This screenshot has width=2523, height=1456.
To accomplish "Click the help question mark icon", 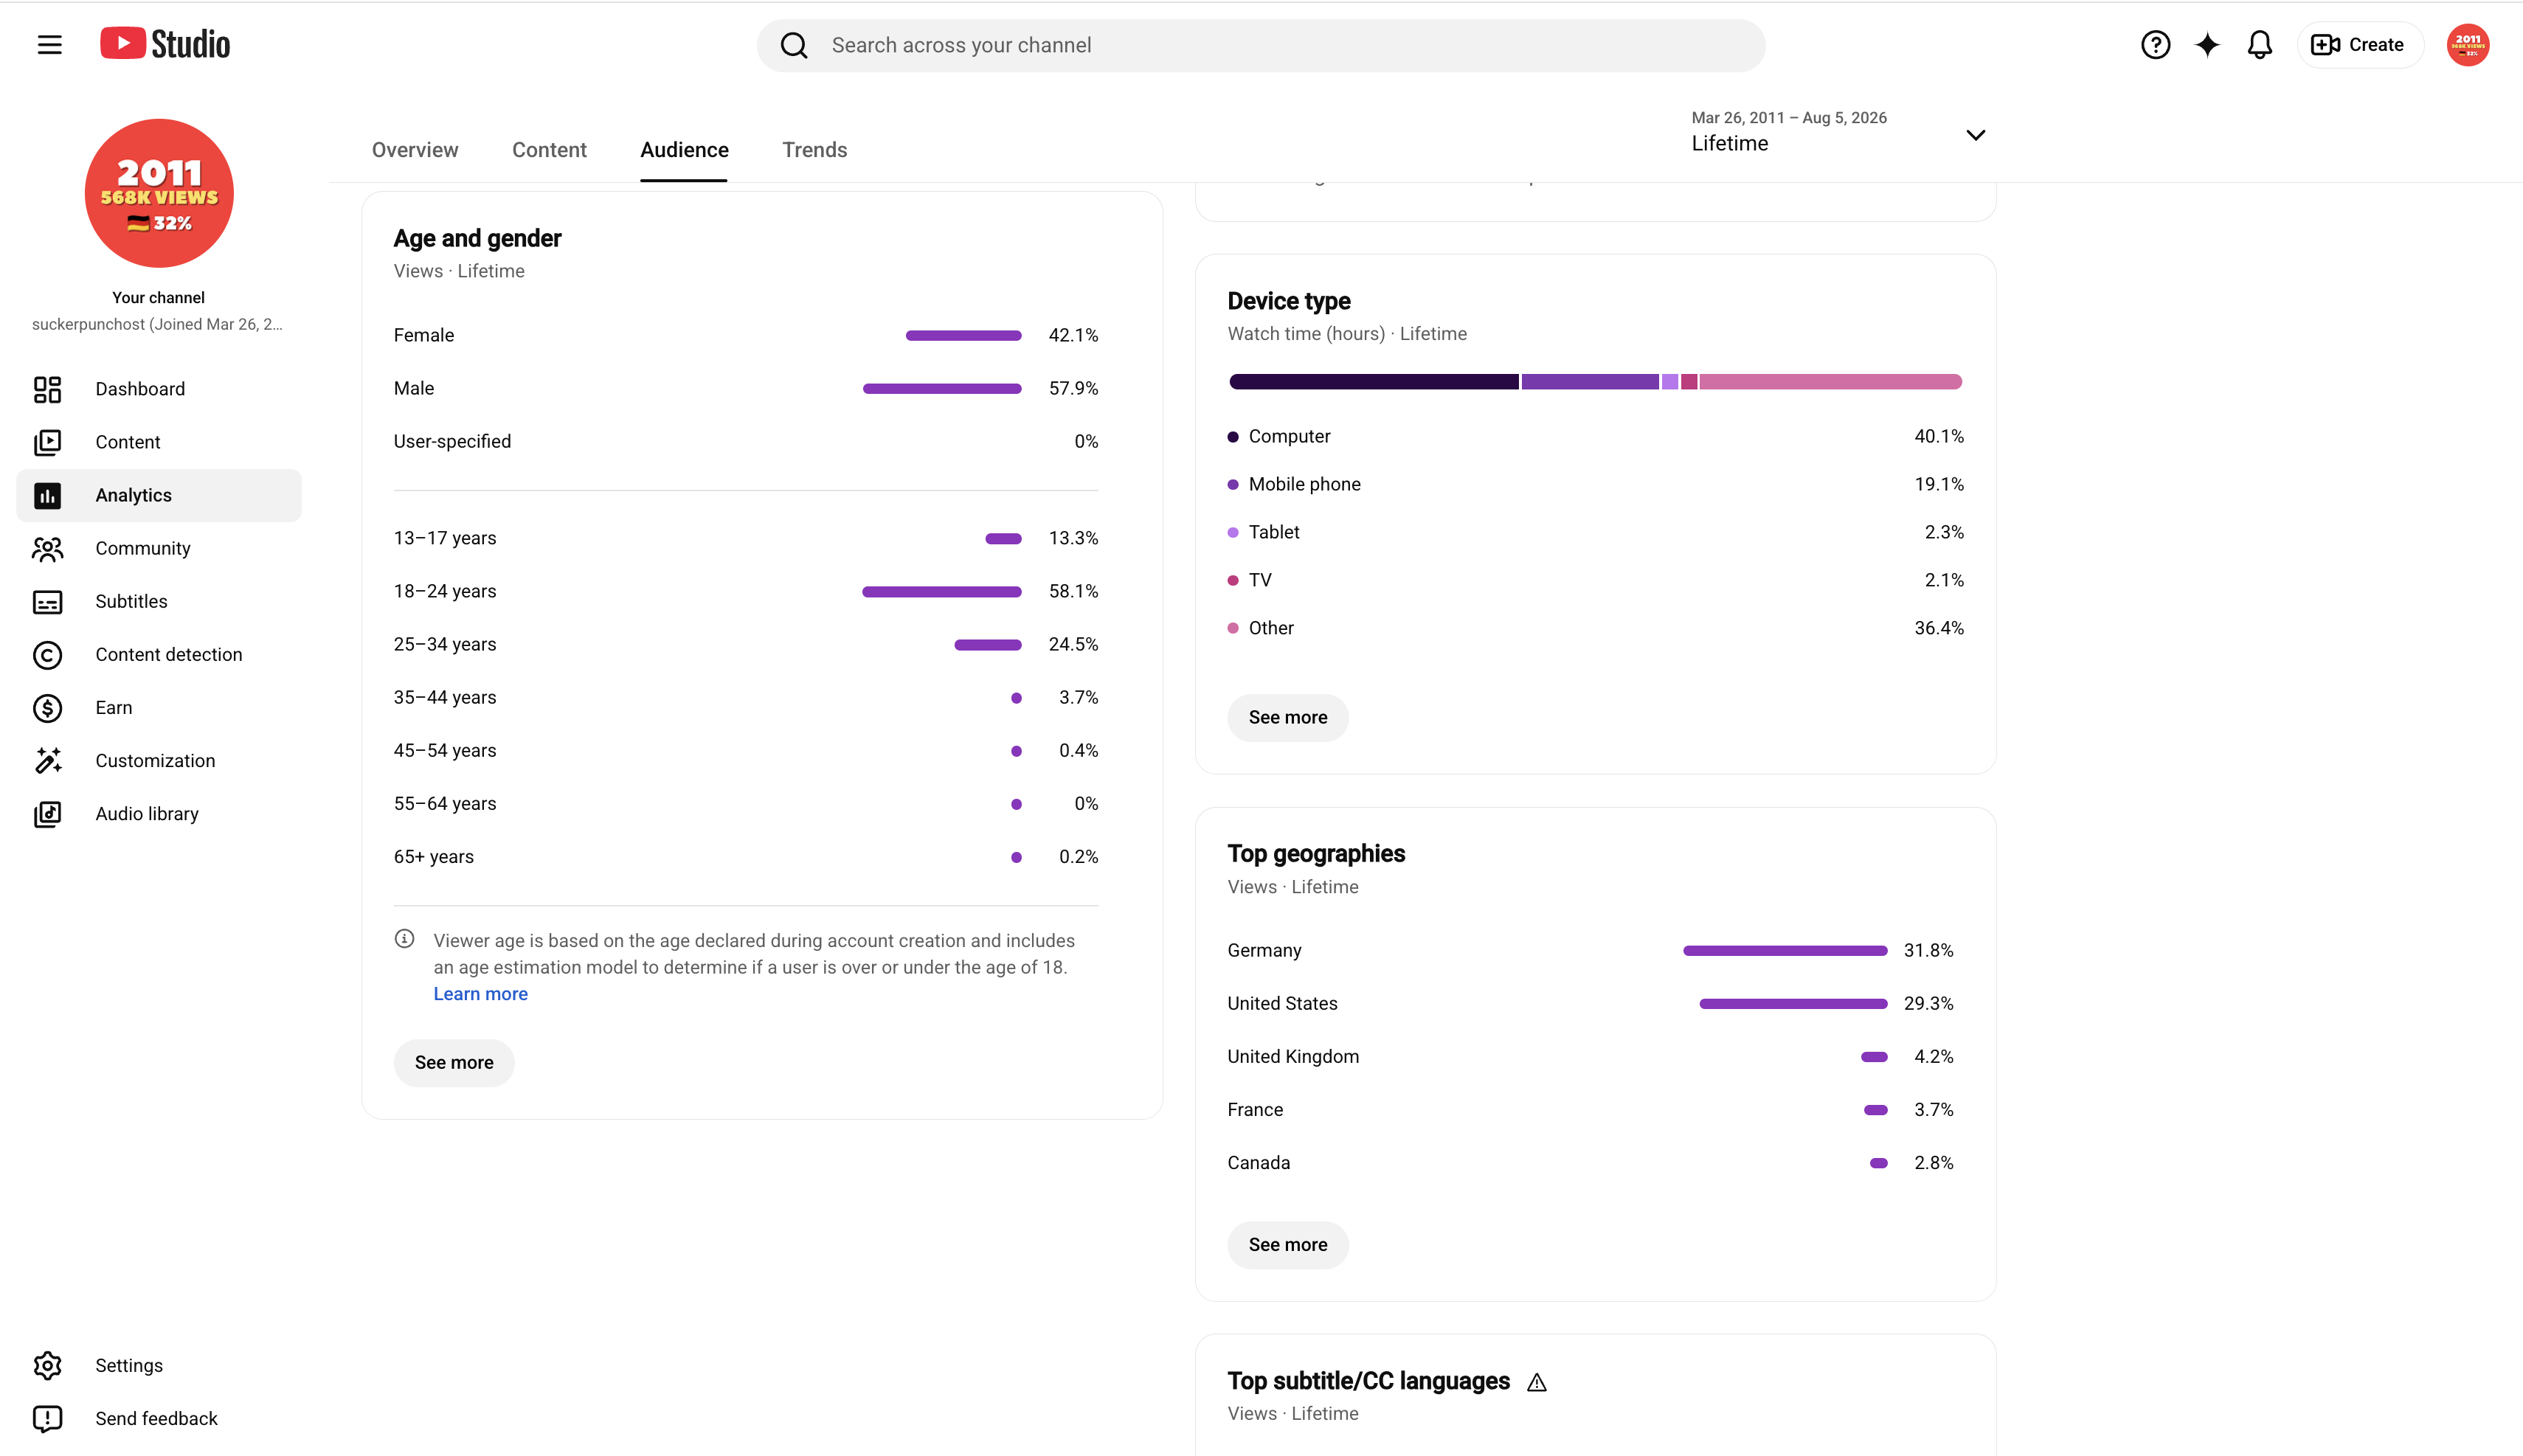I will click(2155, 45).
